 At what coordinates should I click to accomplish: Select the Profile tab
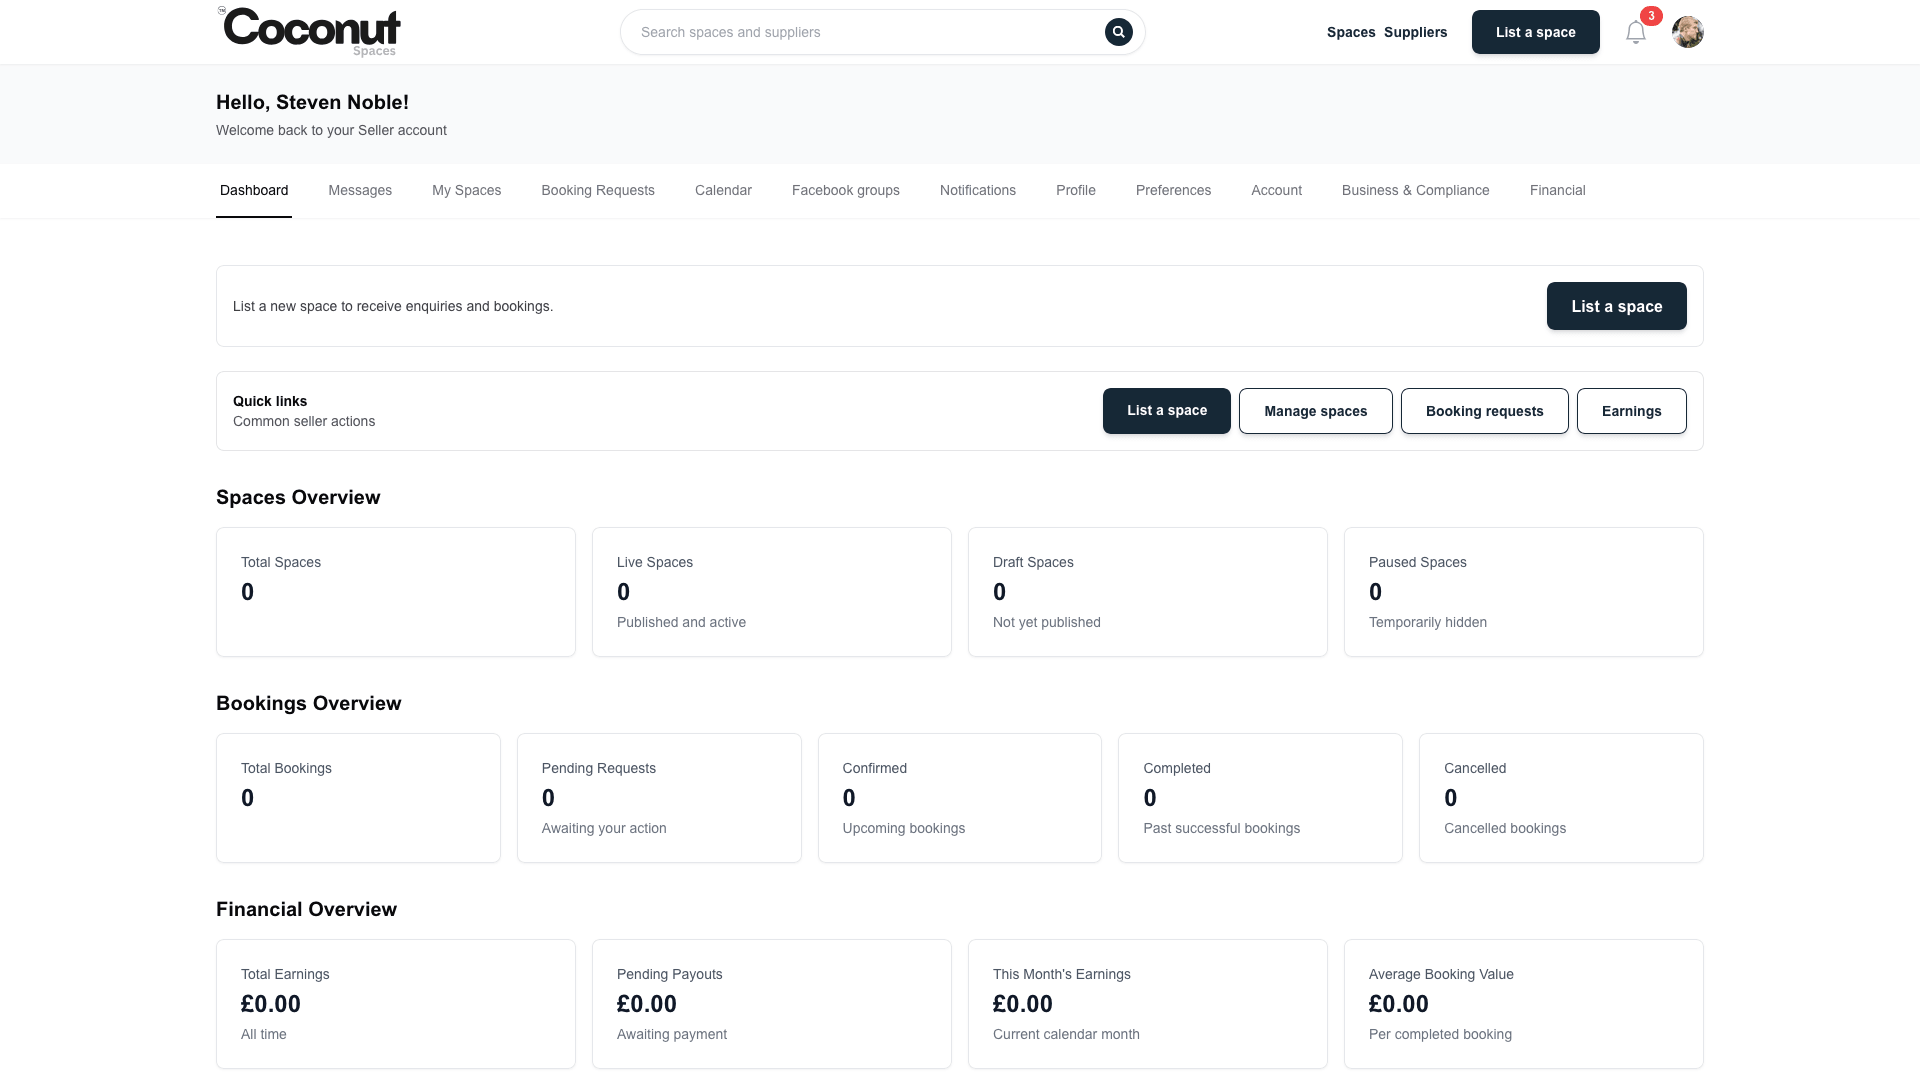tap(1076, 190)
